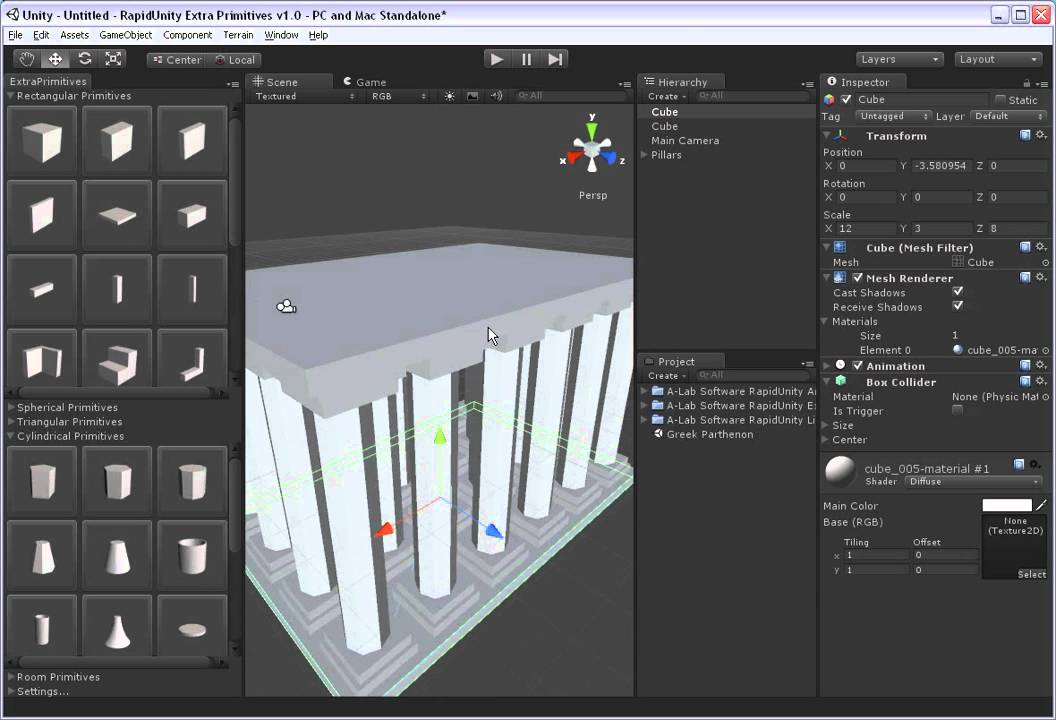Select the Scale tool

[113, 59]
